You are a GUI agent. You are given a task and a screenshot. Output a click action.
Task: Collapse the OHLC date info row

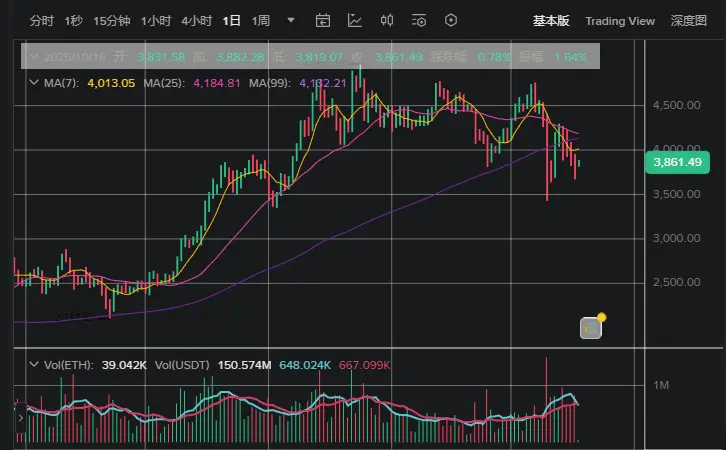[x=33, y=56]
